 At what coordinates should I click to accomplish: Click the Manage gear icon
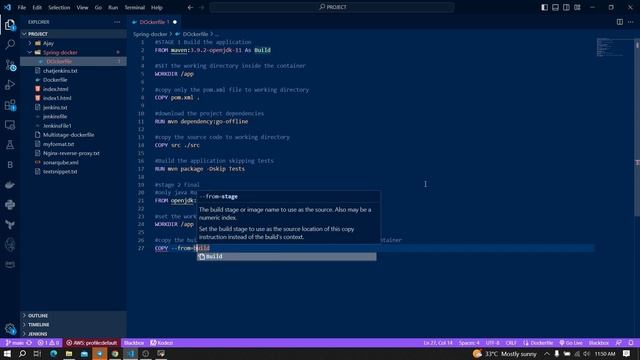click(x=10, y=328)
